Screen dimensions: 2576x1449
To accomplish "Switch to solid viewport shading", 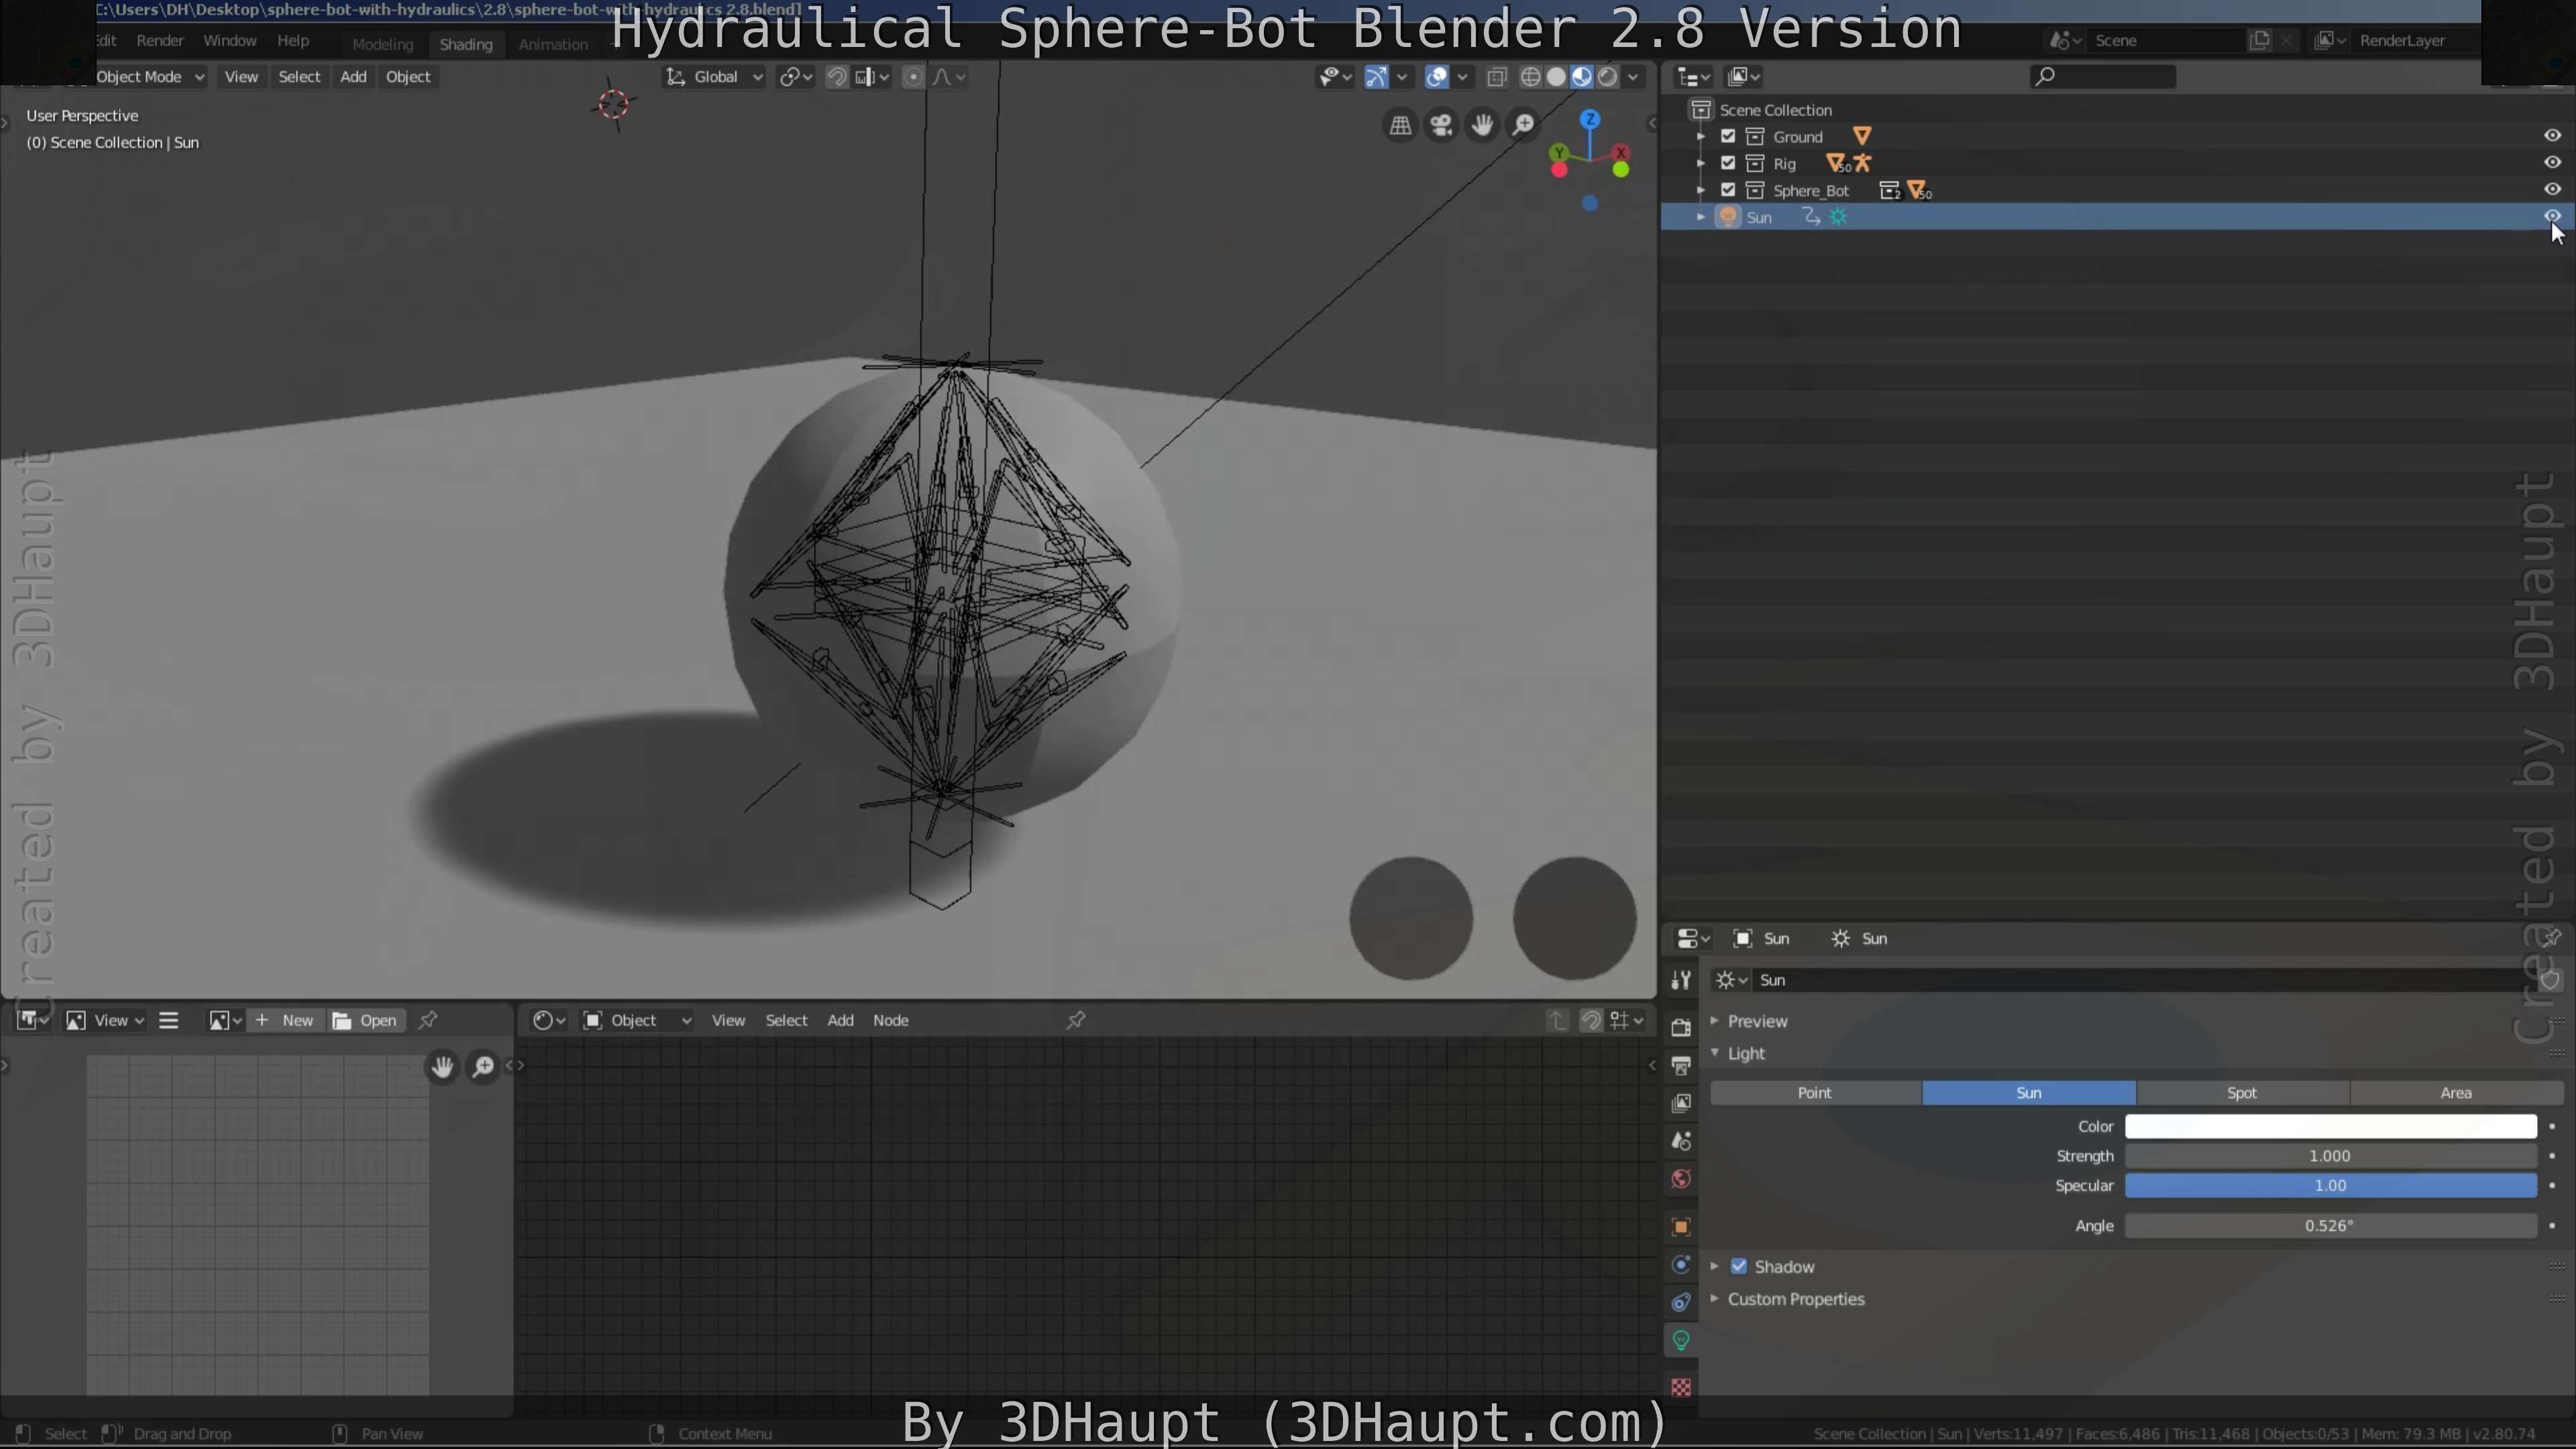I will [1556, 77].
